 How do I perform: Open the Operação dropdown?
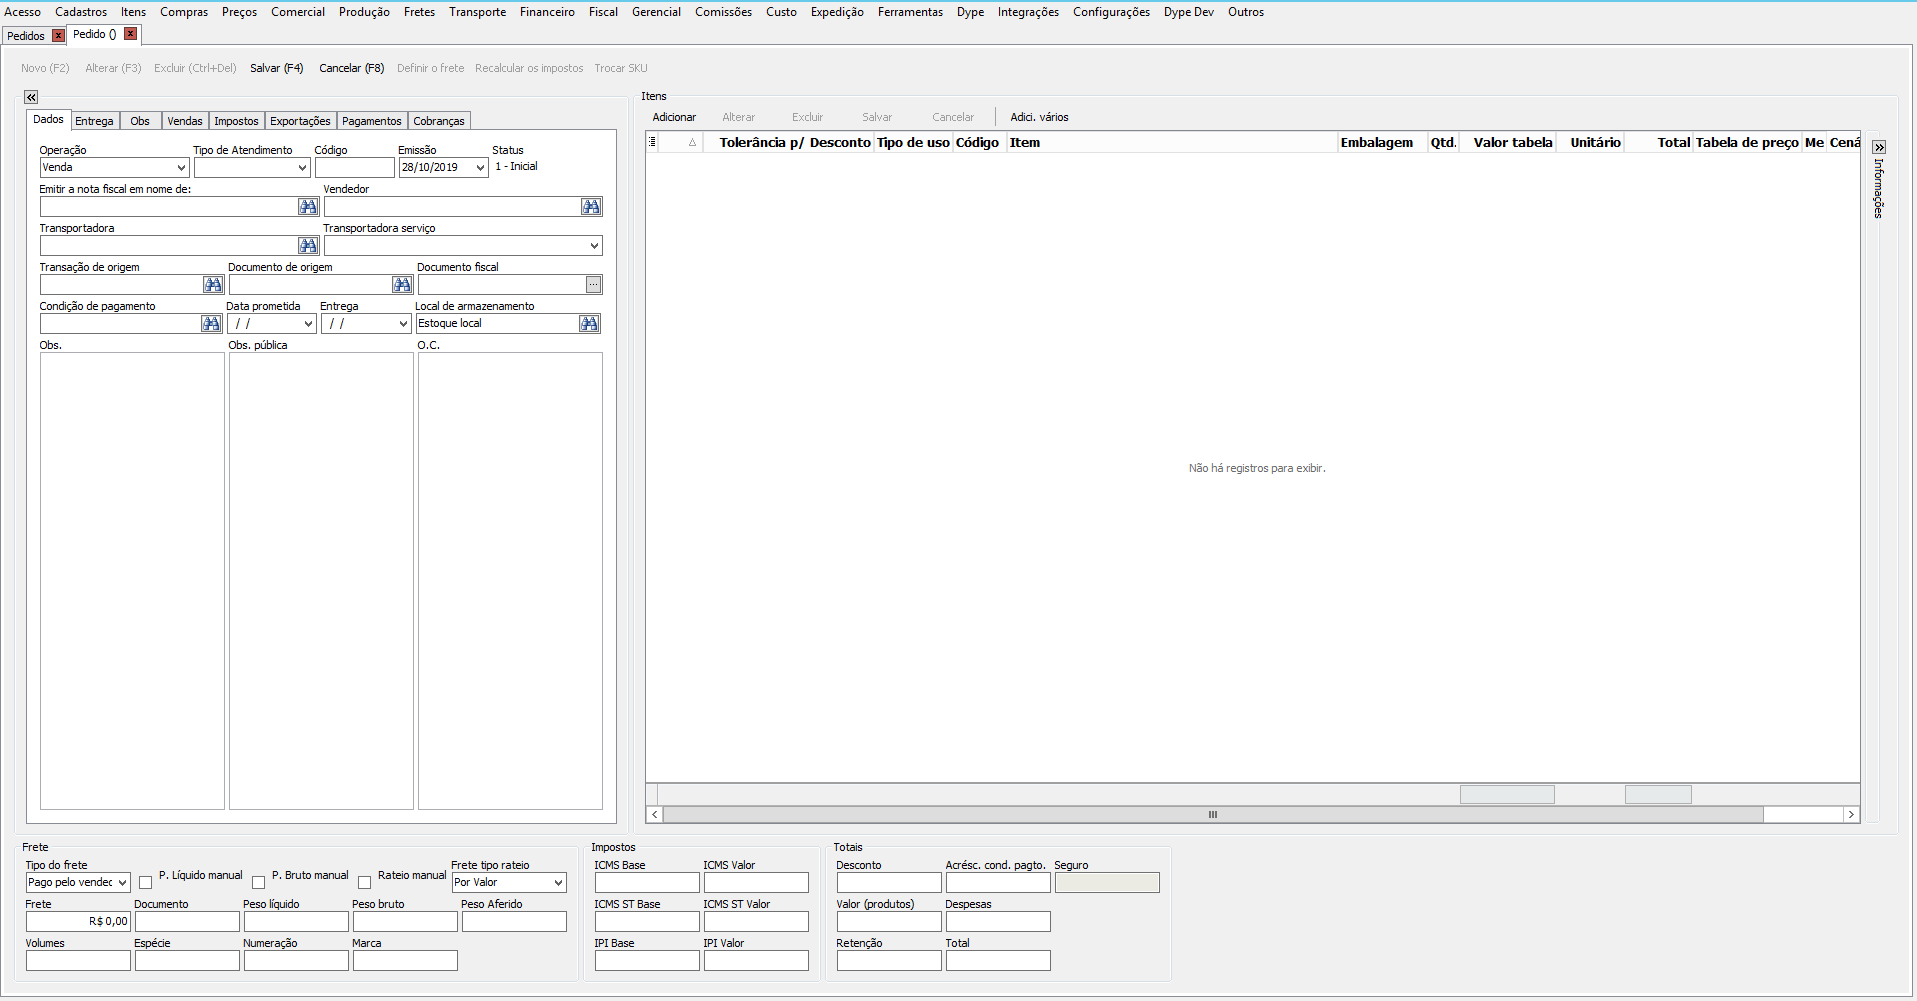pos(181,168)
